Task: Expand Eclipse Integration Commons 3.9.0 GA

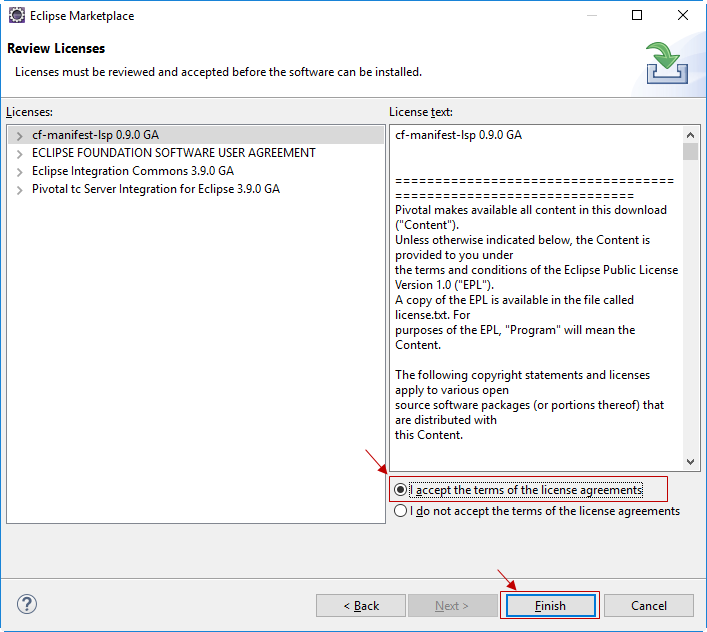Action: pyautogui.click(x=19, y=172)
